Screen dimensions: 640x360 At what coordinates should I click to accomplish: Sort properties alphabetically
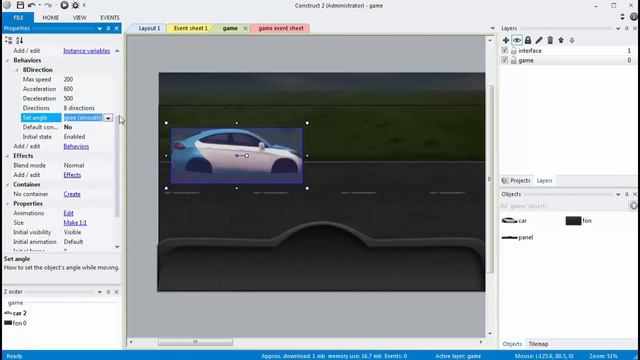20,40
